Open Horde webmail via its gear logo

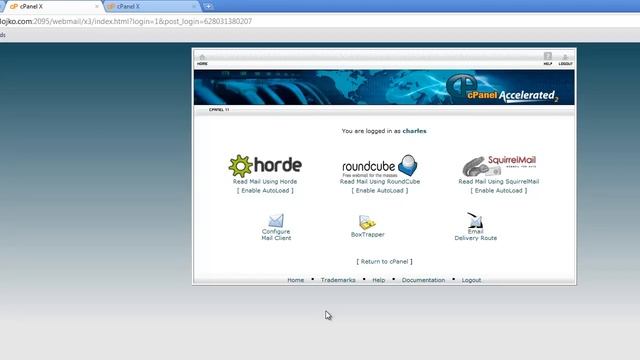click(265, 166)
